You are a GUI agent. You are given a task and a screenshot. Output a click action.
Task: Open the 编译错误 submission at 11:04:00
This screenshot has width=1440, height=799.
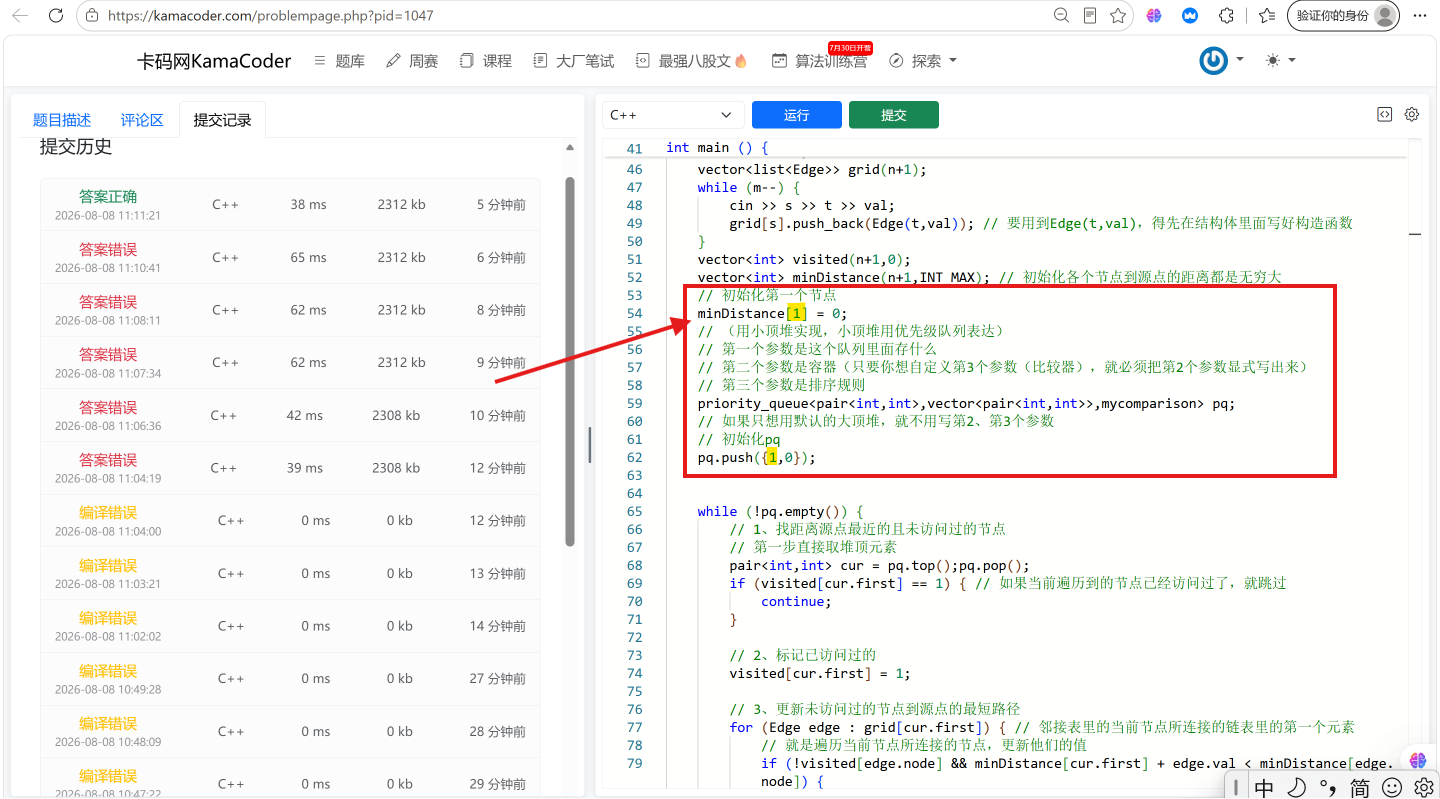(290, 521)
